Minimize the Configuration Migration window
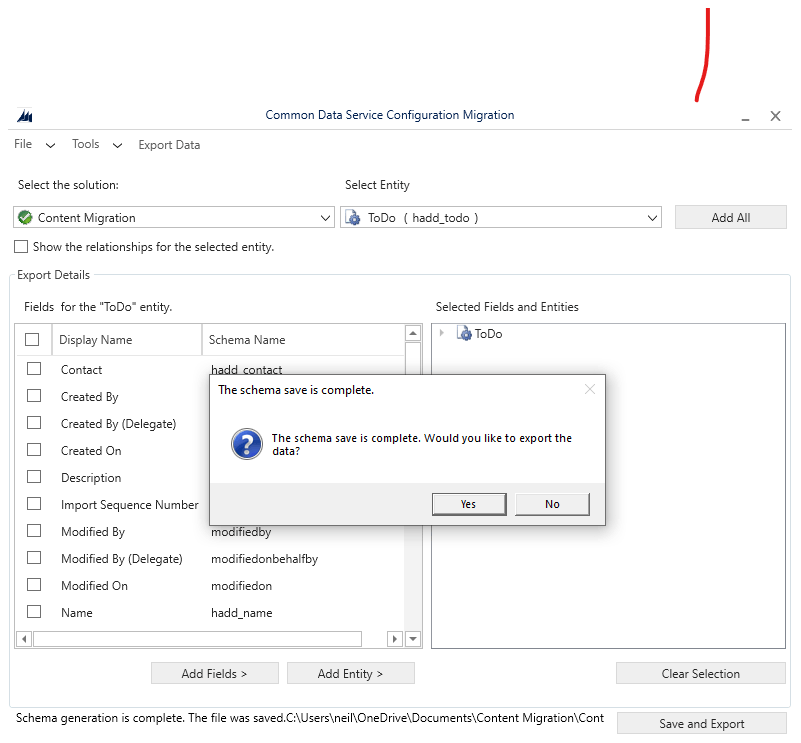Viewport: 801px width, 743px height. [x=745, y=118]
